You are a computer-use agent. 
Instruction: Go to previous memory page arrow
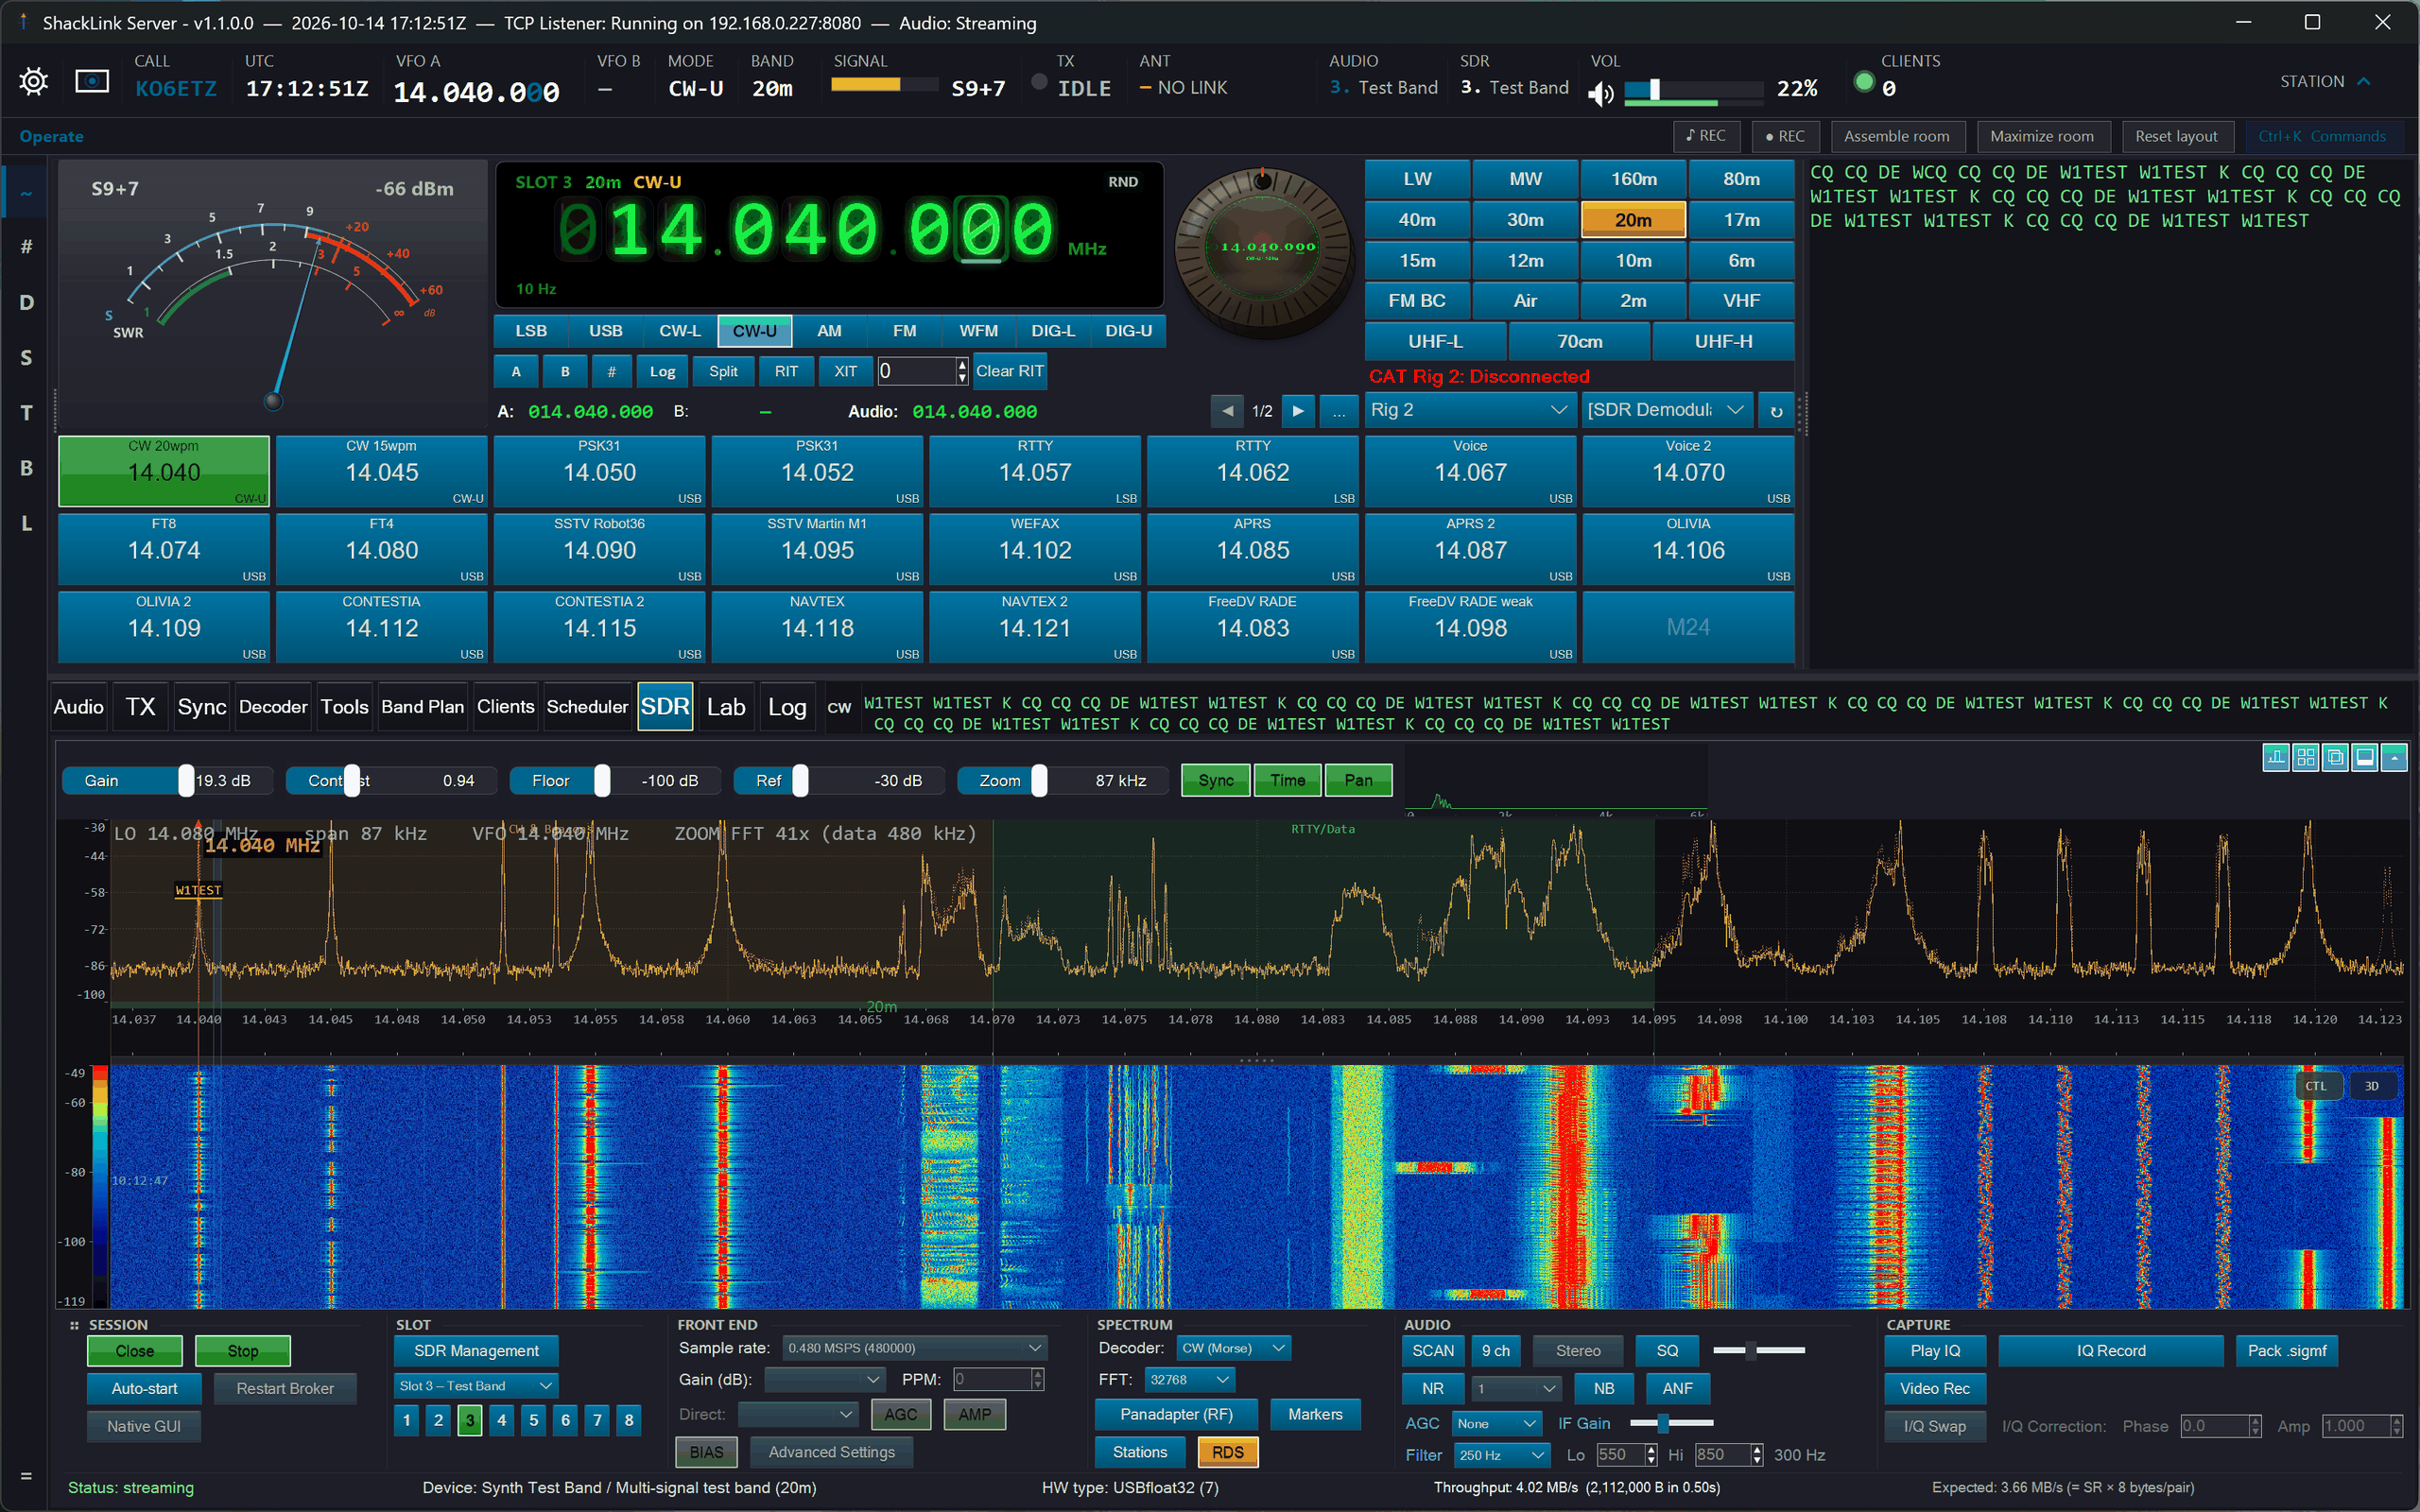coord(1227,411)
